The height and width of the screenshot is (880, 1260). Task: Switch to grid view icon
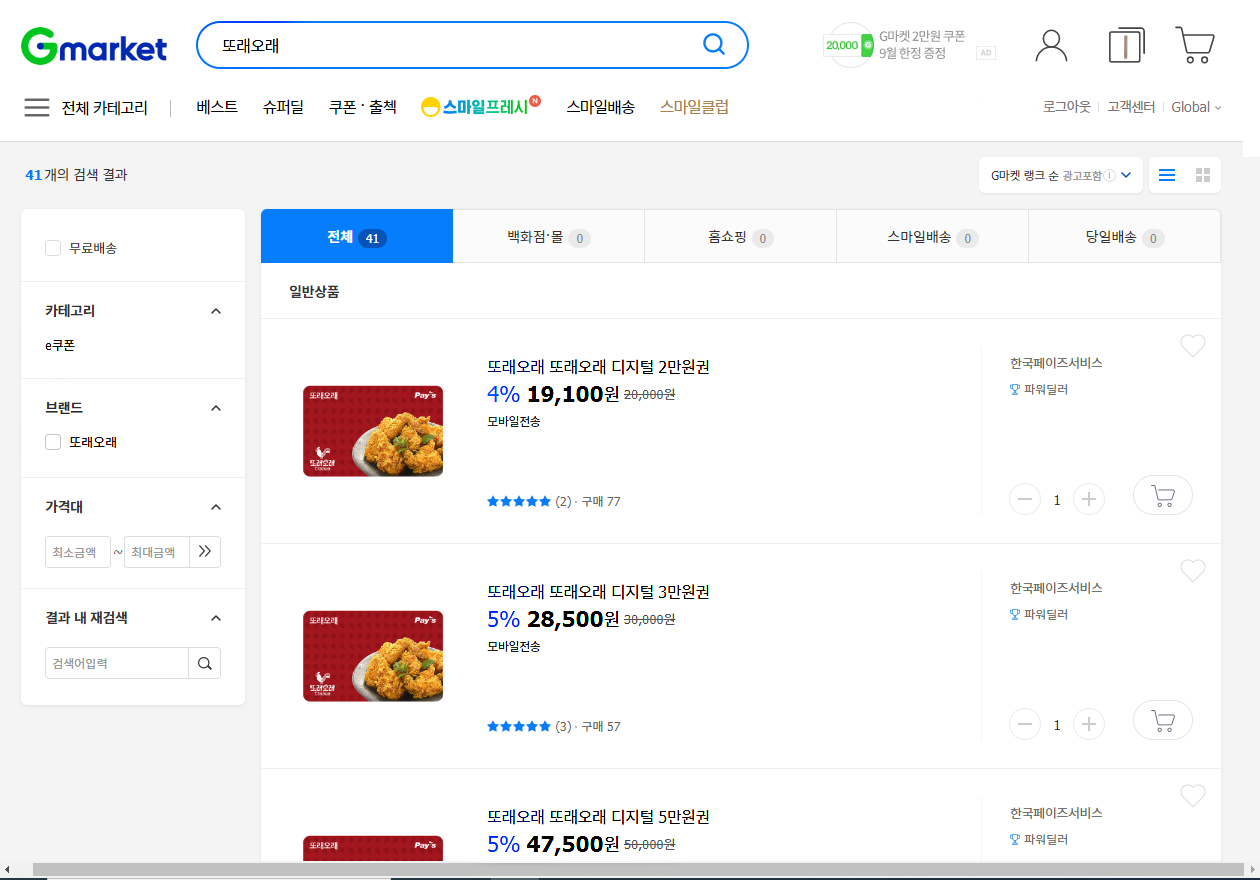pyautogui.click(x=1203, y=175)
